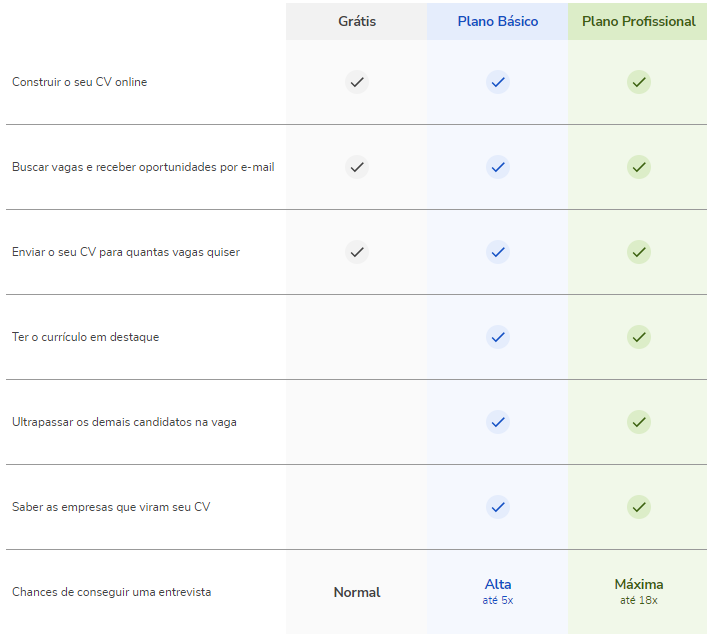Click Plano Básico checkmark for Saber as empresas row
Viewport: 707px width, 639px height.
point(498,507)
